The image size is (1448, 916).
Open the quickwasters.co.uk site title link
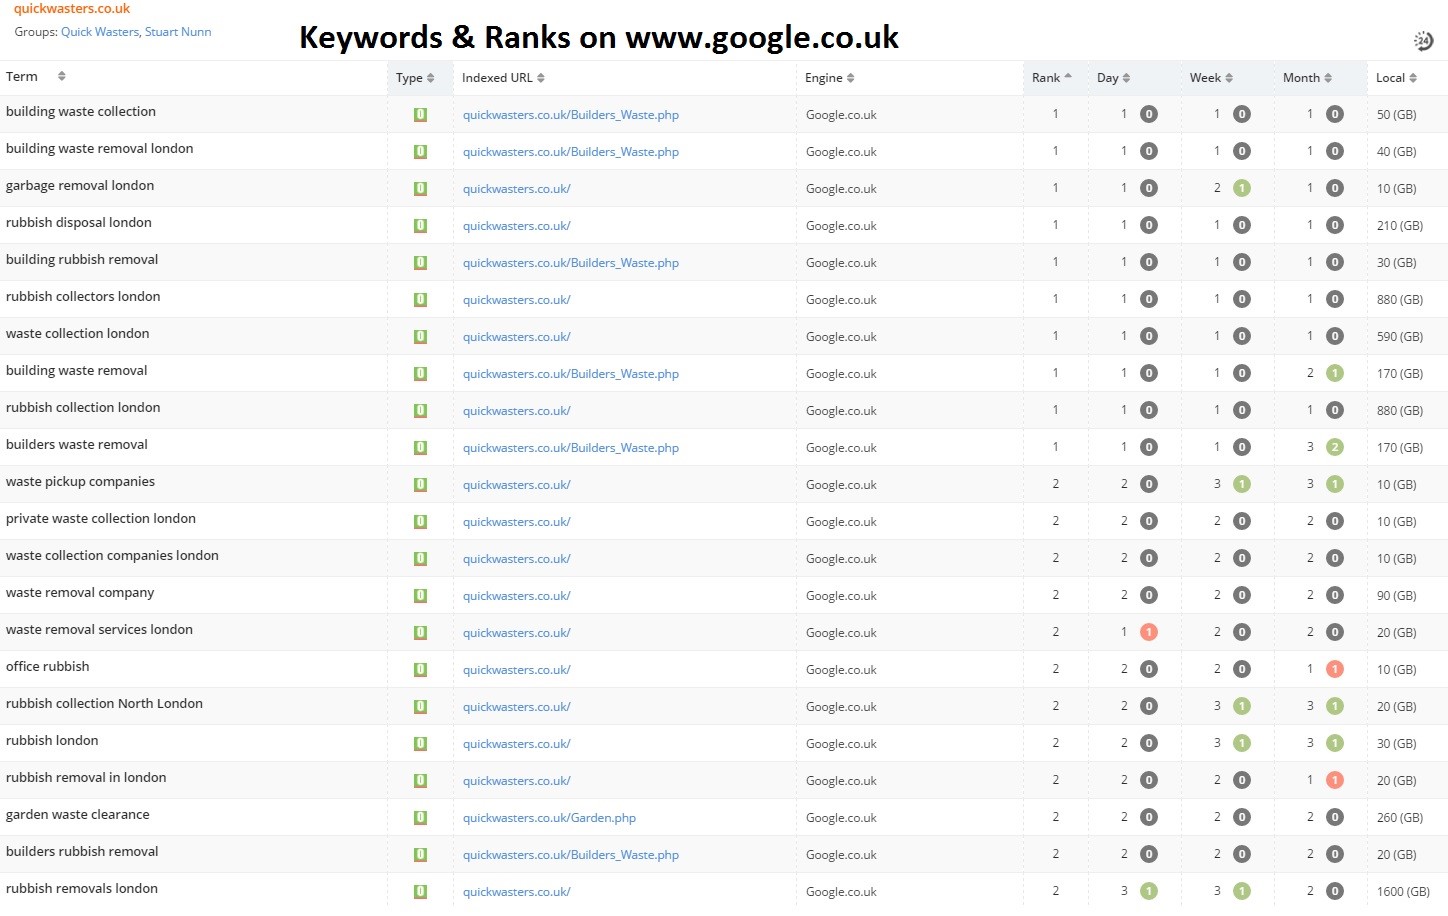(72, 9)
